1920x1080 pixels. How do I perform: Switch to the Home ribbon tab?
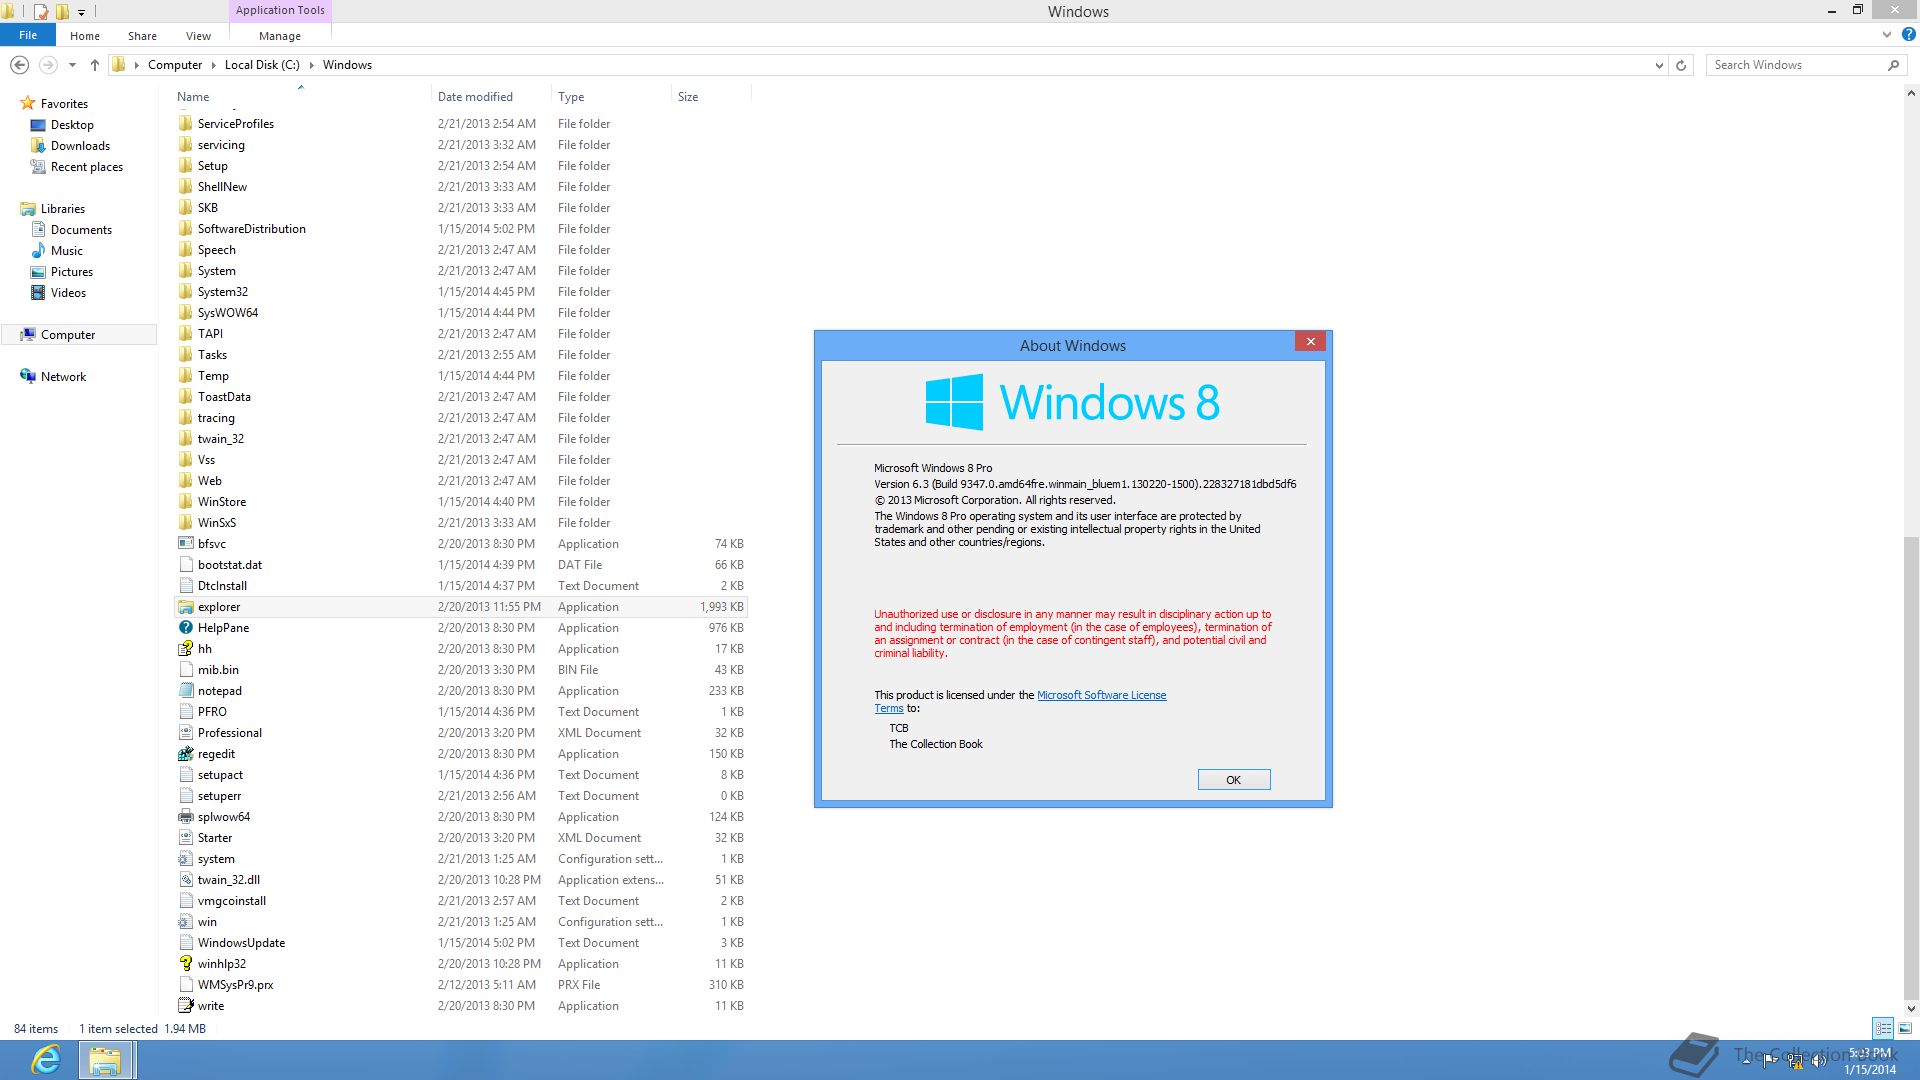tap(85, 36)
